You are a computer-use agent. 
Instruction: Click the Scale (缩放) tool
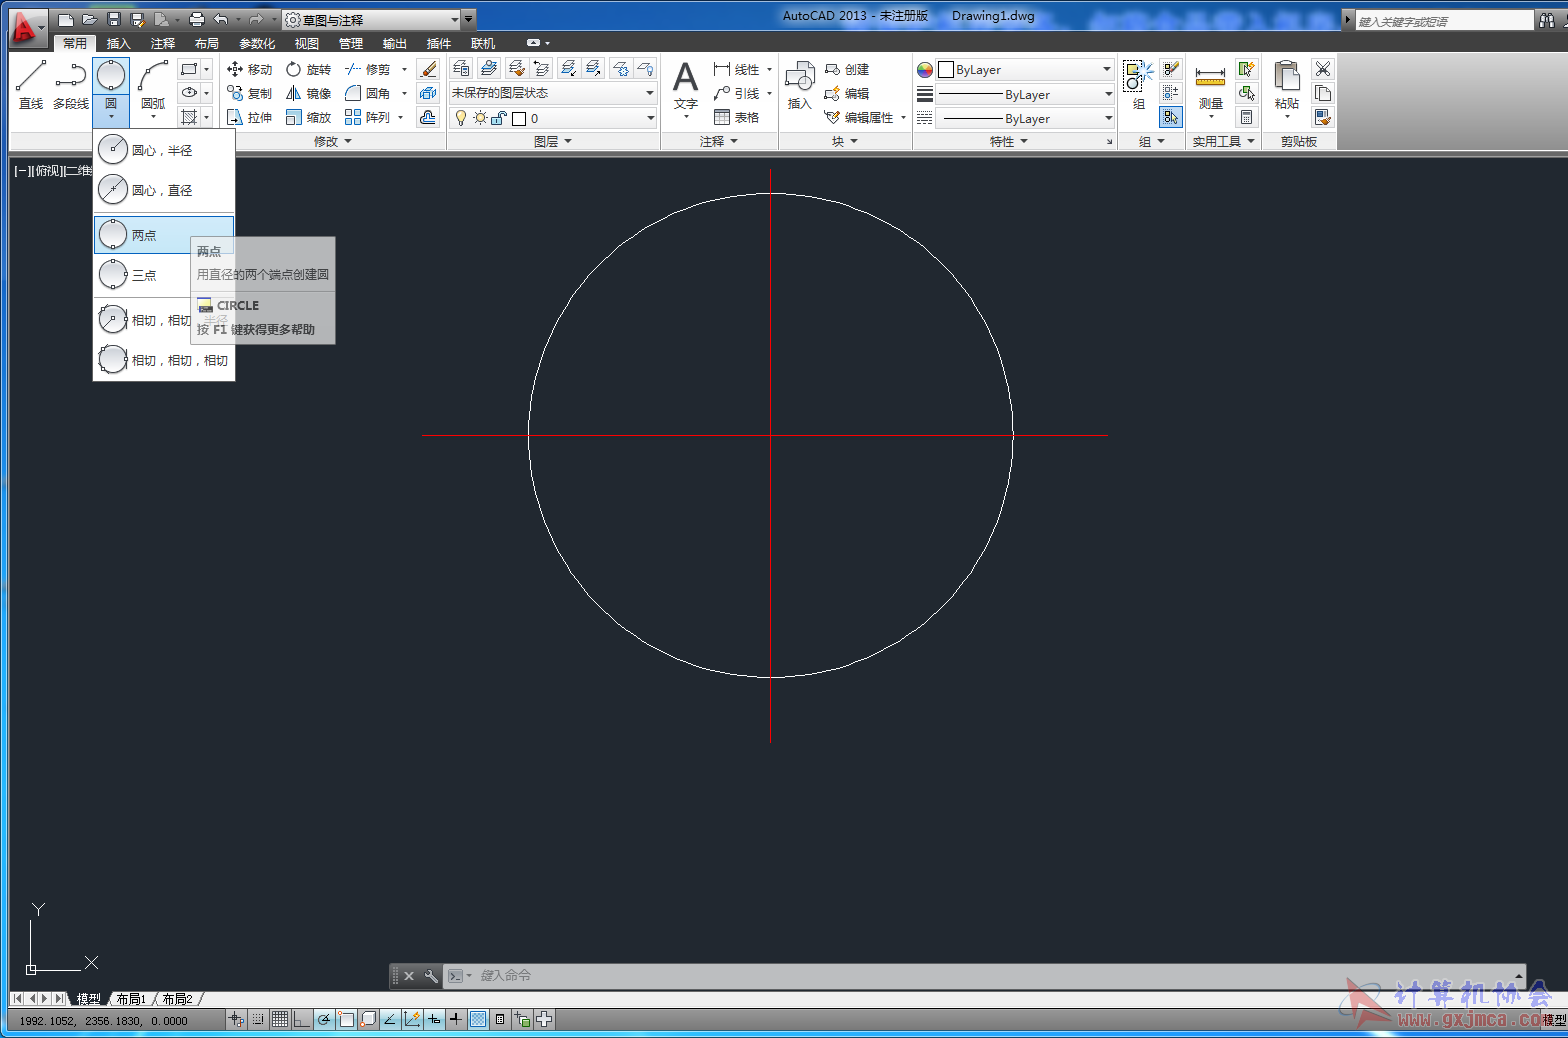coord(308,117)
